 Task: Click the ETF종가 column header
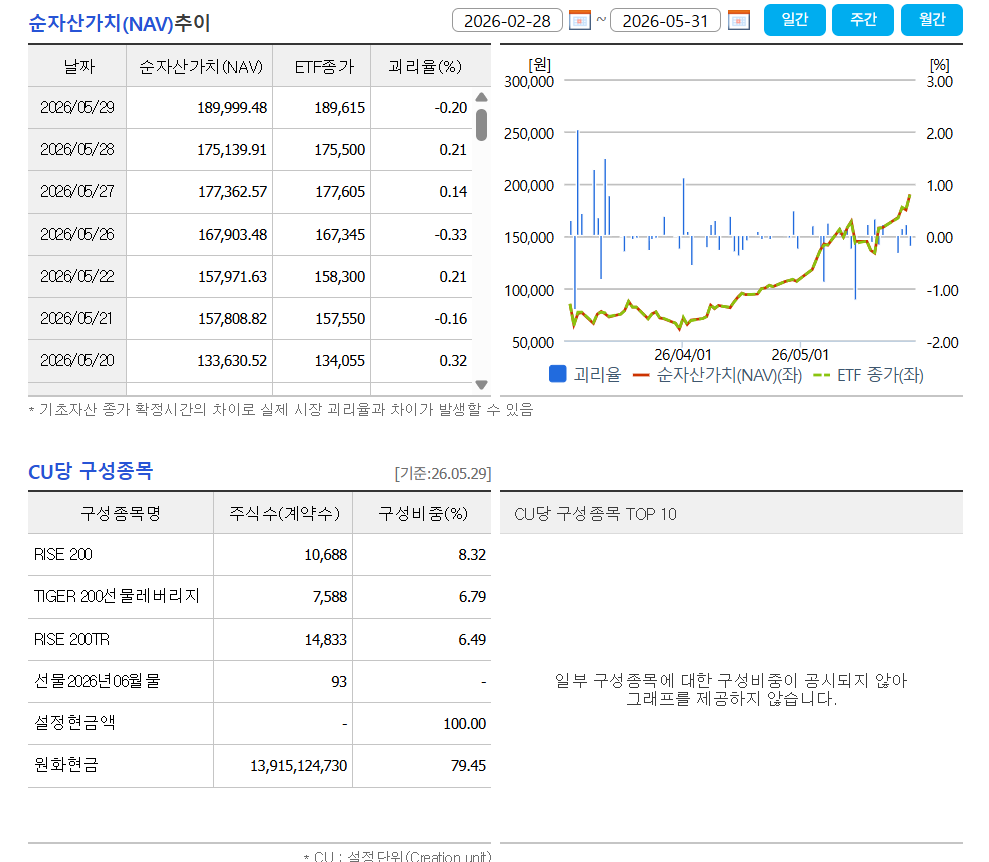324,66
